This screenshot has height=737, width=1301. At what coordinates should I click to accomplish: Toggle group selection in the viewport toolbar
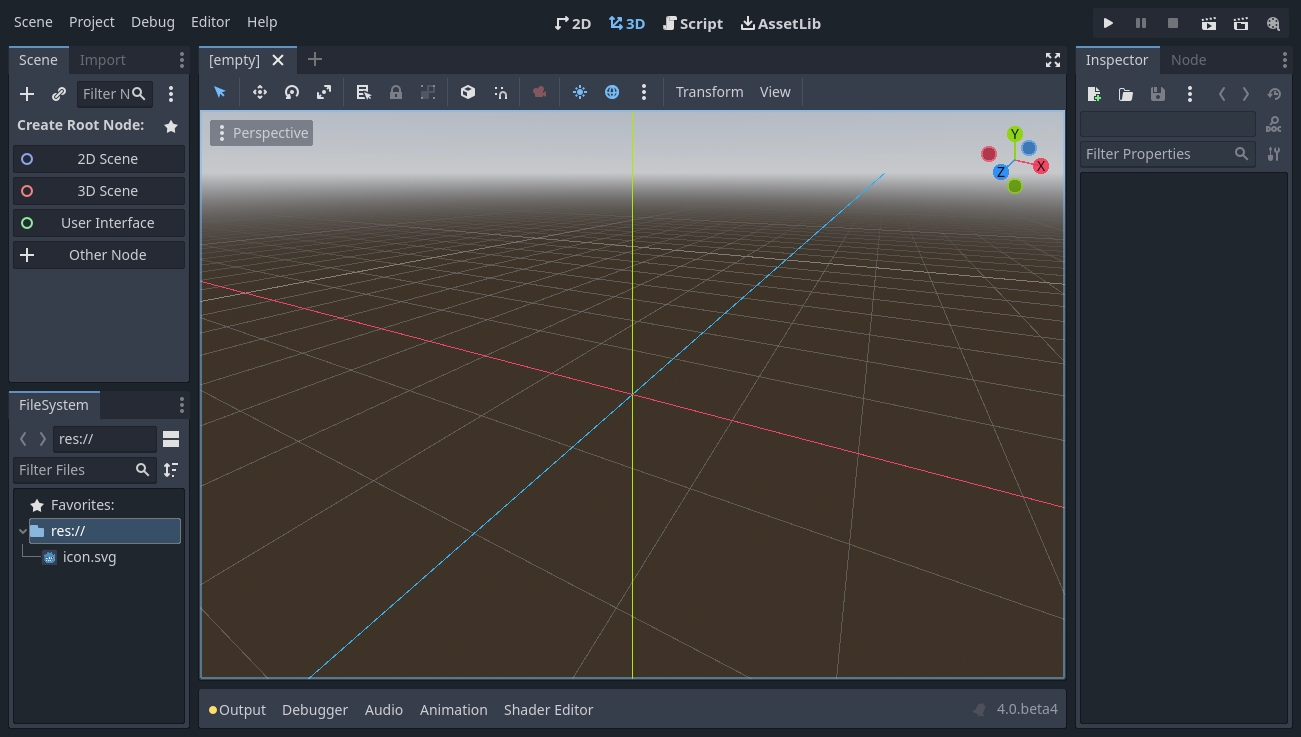(x=428, y=92)
